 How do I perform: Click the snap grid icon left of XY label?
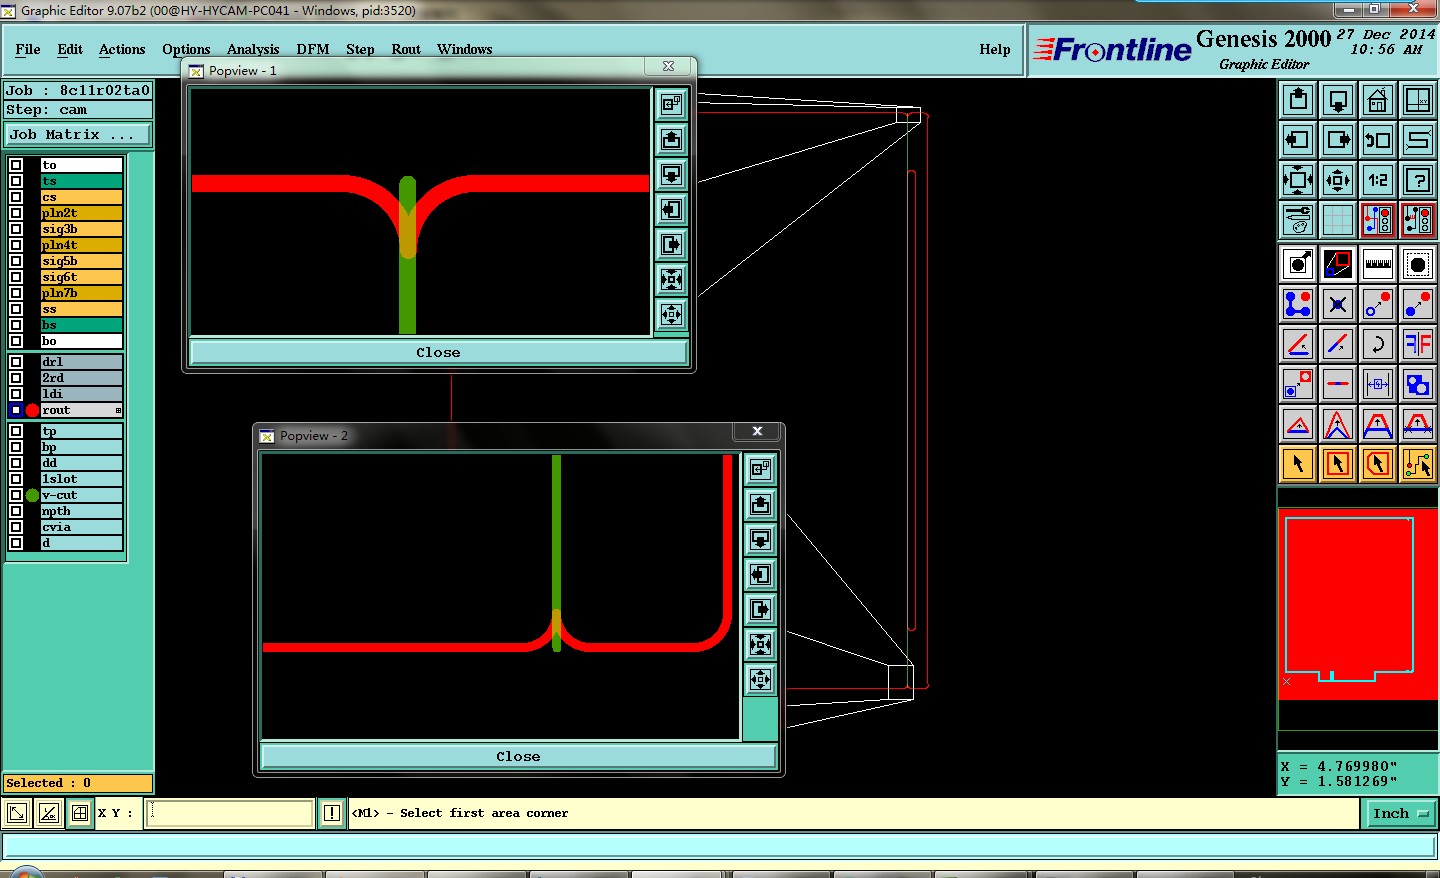click(80, 813)
